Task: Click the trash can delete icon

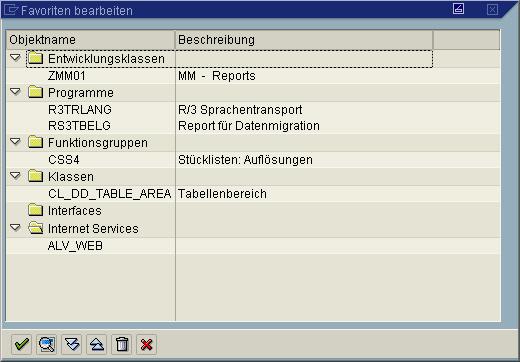Action: [122, 344]
